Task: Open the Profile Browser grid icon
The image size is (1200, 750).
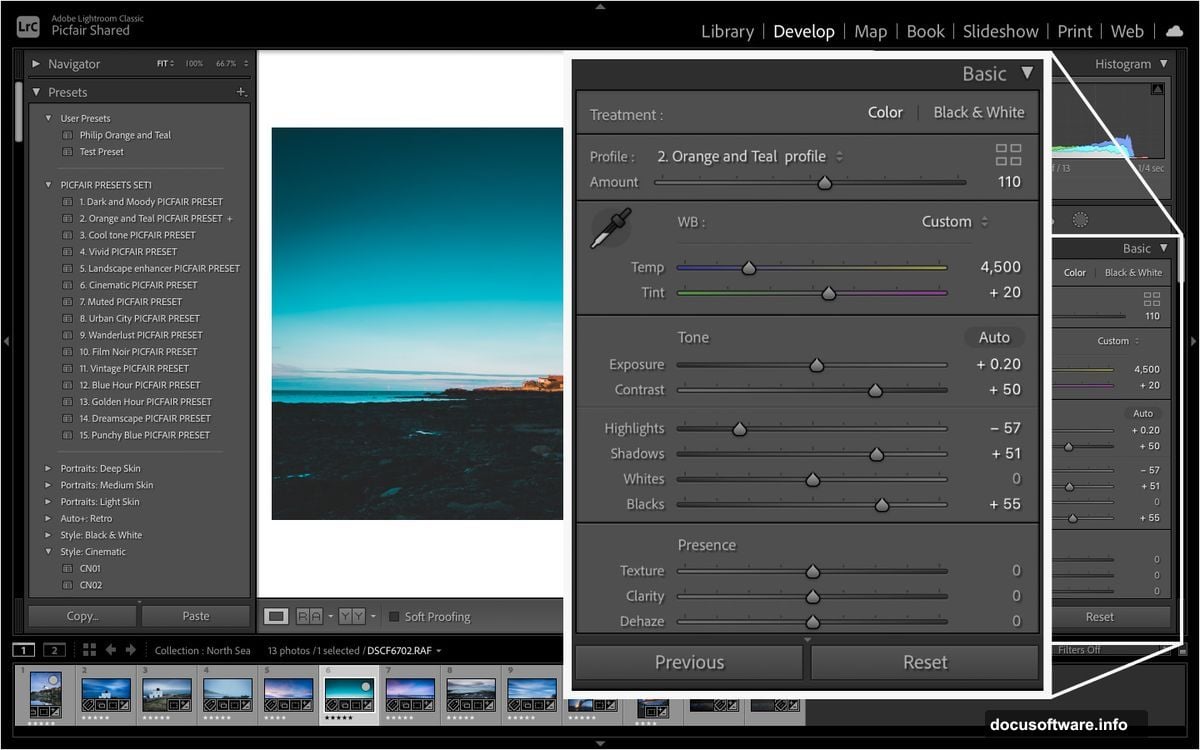Action: 1008,155
